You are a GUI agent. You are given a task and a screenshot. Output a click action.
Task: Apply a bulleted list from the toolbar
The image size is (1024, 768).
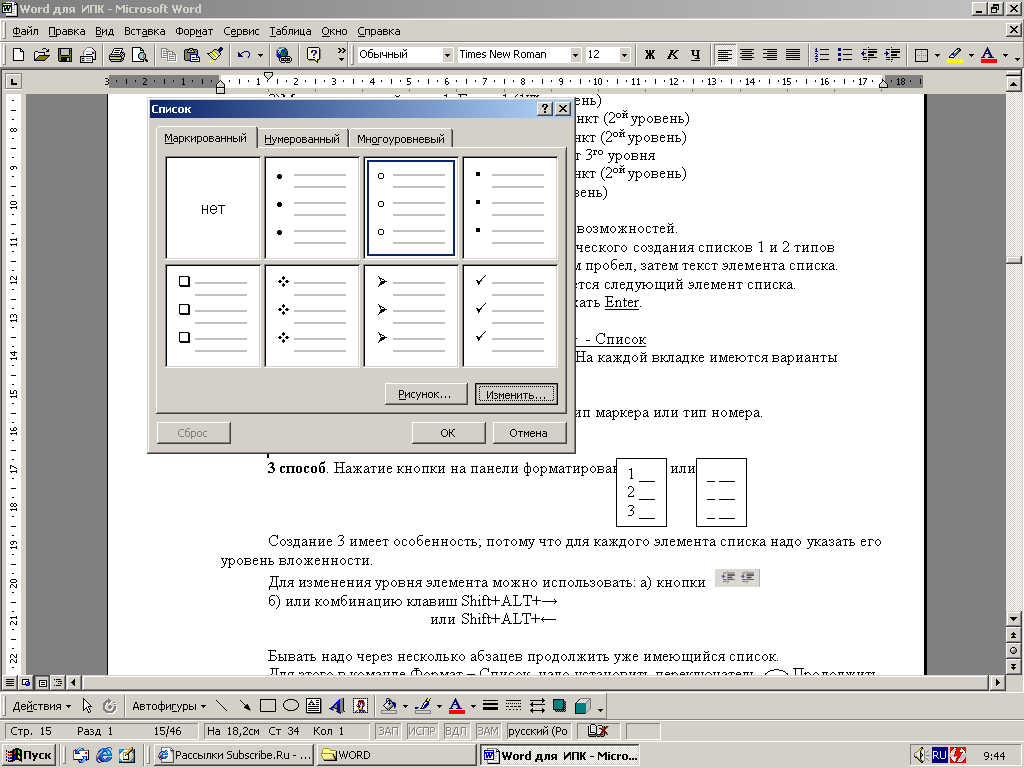845,55
